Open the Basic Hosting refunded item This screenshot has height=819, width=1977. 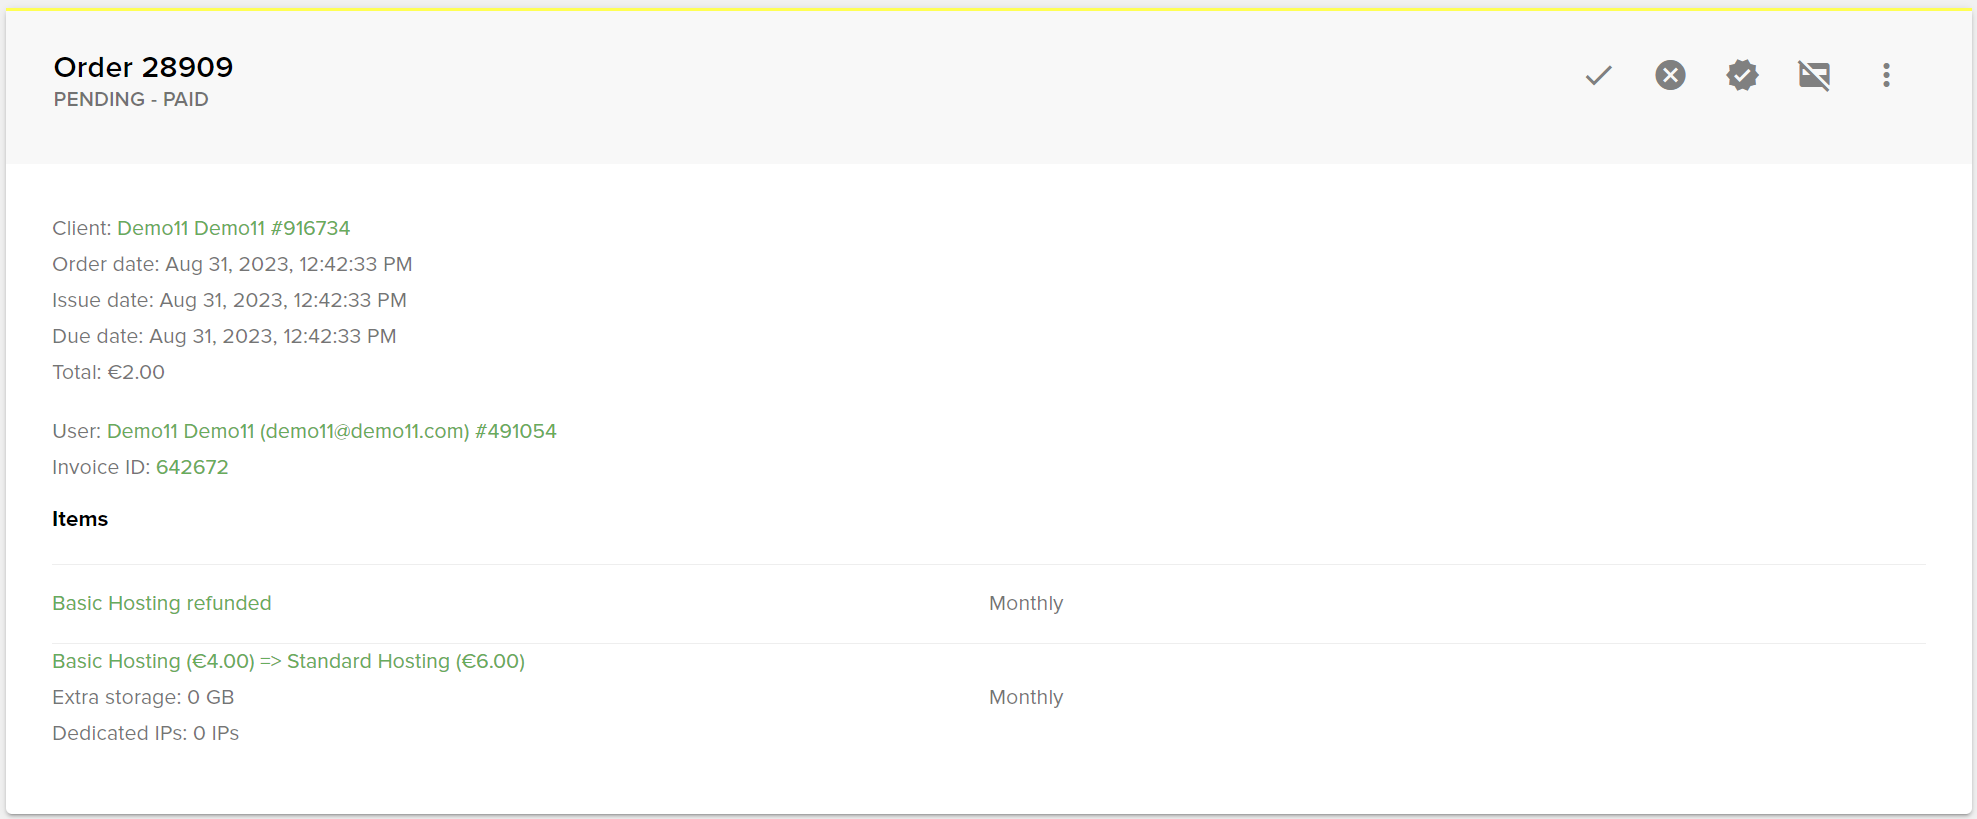[162, 603]
